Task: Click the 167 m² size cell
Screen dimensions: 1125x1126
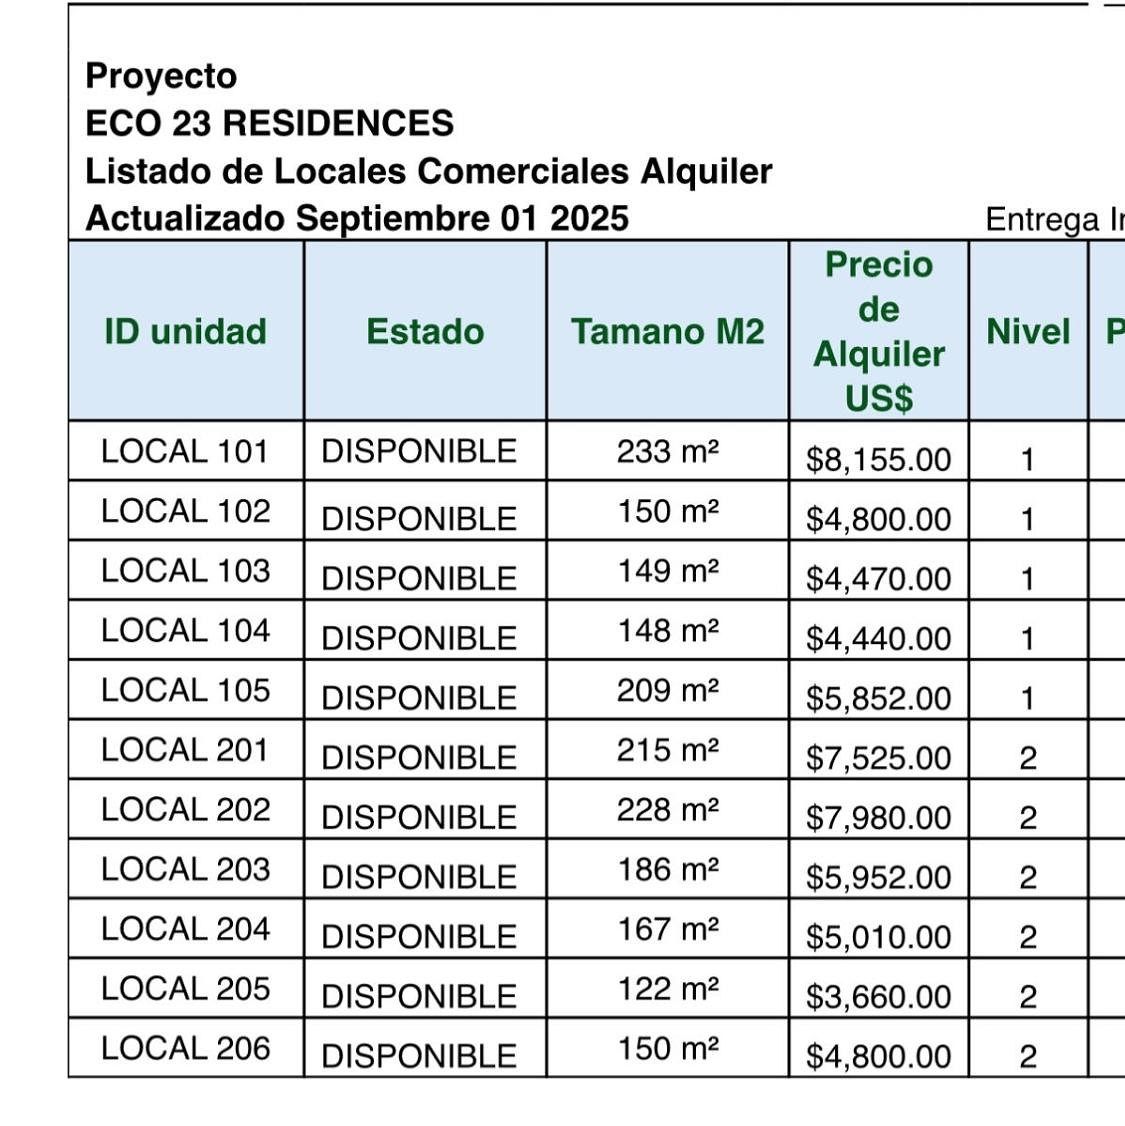Action: pos(668,929)
